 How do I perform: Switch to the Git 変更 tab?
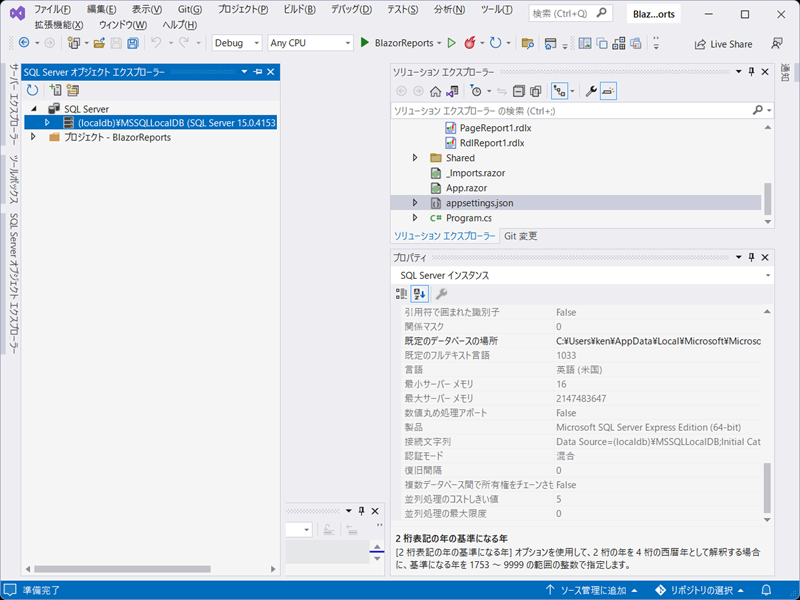click(x=520, y=236)
